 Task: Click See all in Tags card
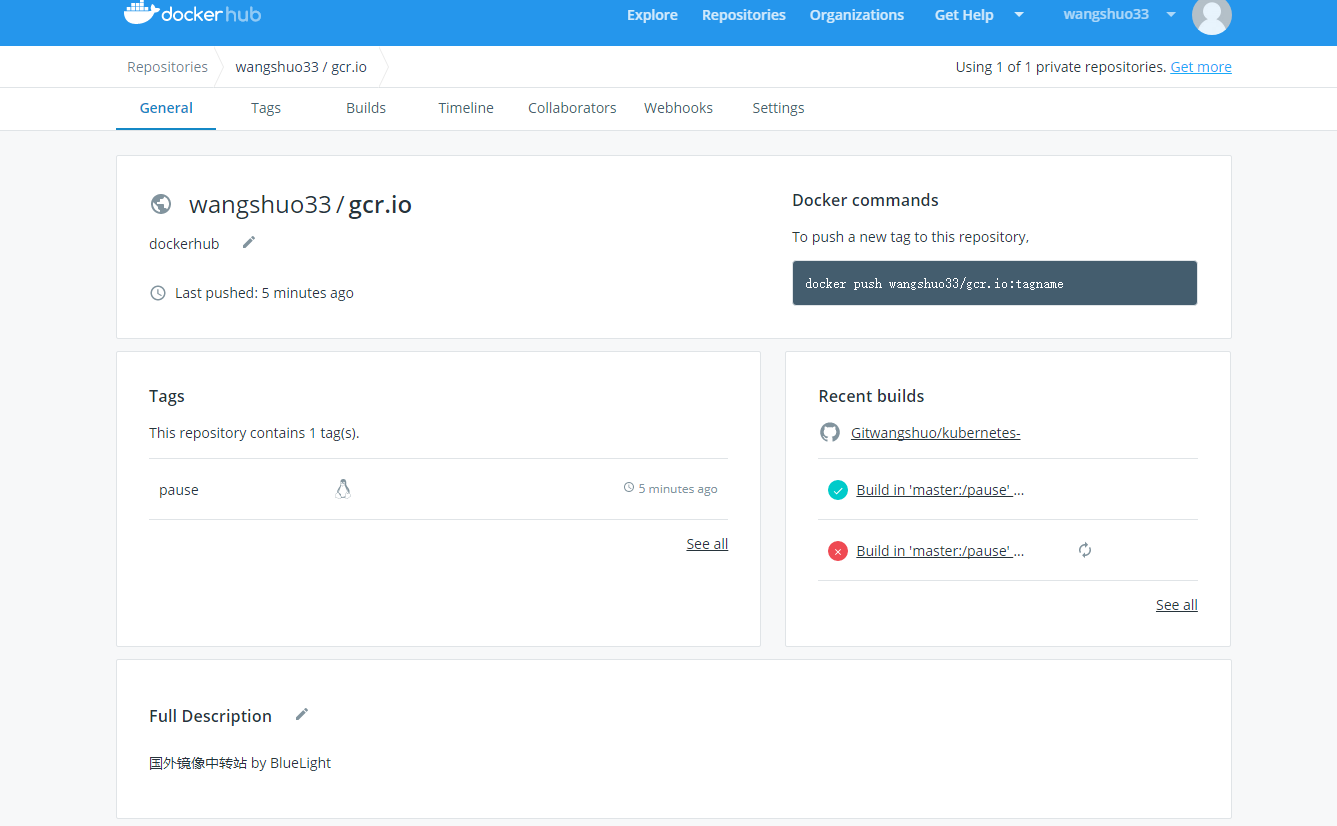tap(707, 544)
